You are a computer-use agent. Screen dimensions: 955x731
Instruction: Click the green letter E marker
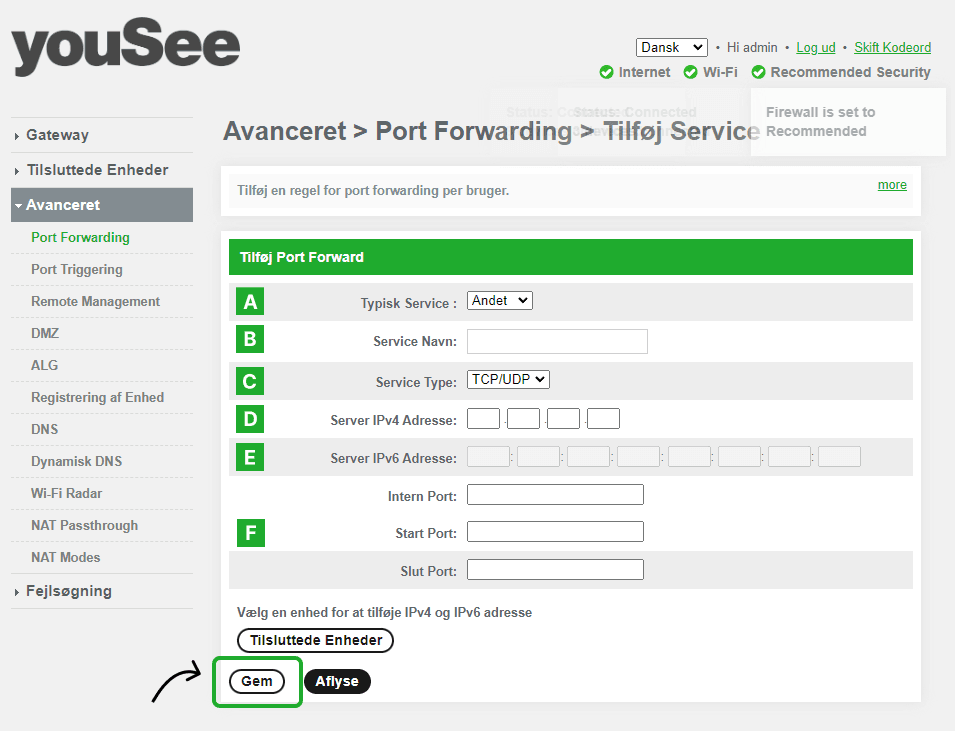(x=249, y=457)
